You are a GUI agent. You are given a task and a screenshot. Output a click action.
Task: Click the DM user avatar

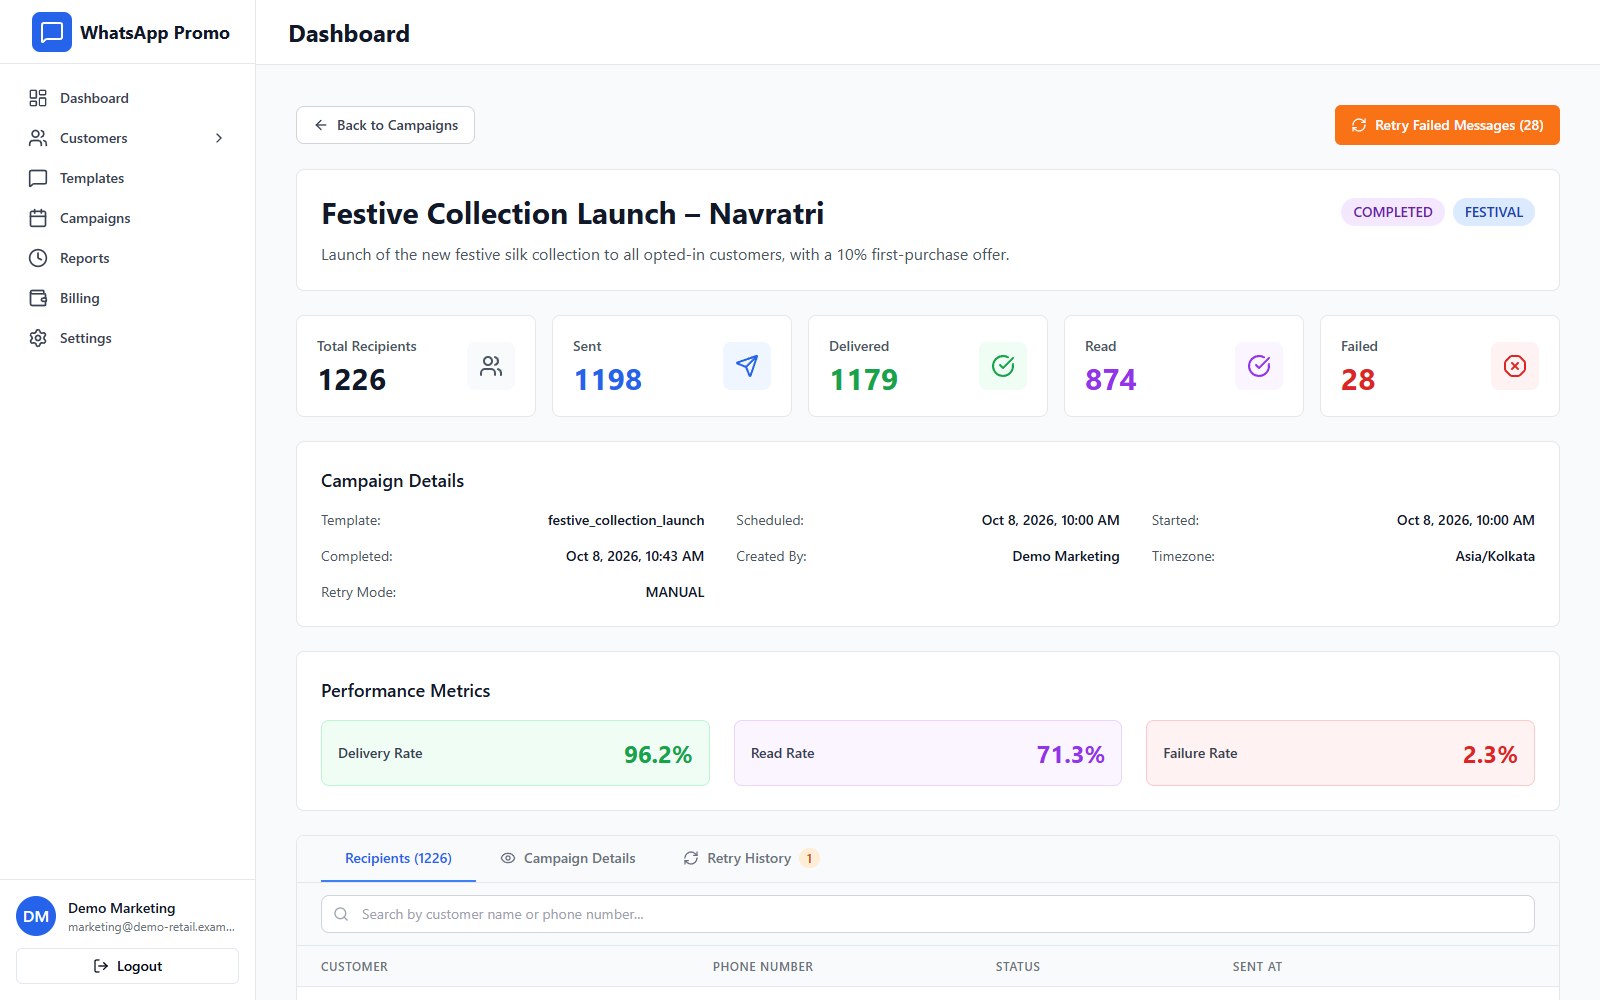(36, 916)
